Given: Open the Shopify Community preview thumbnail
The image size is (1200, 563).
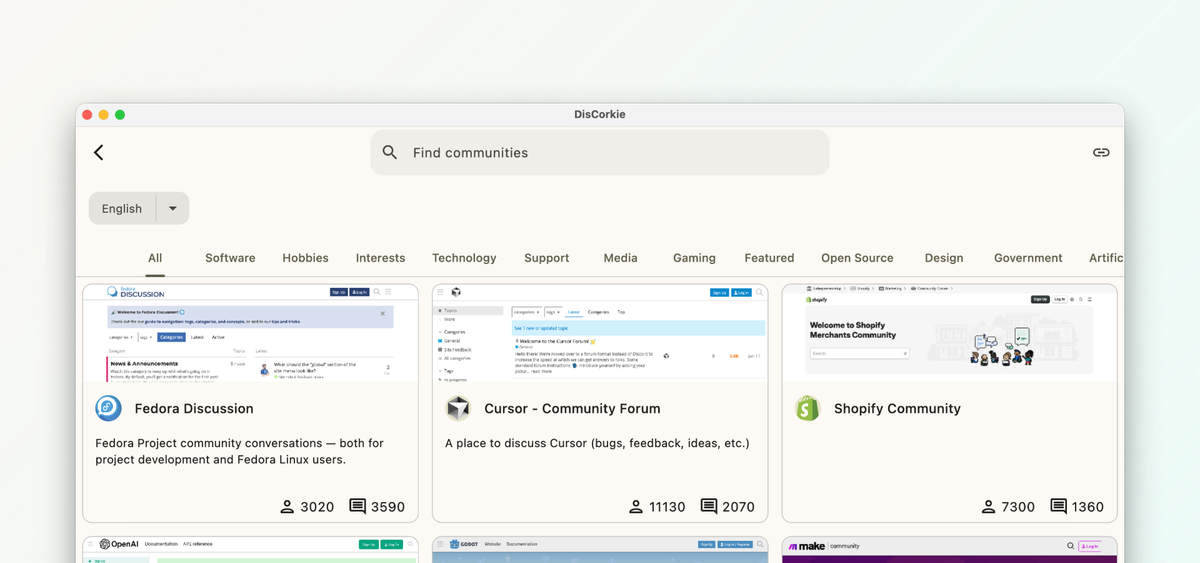Looking at the screenshot, I should coord(950,333).
